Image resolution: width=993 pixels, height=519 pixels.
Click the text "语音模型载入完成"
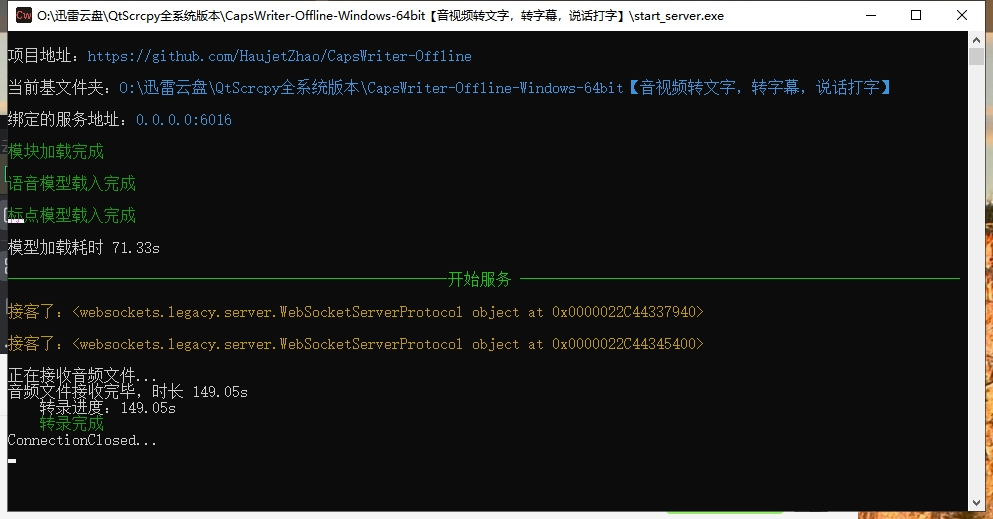72,184
